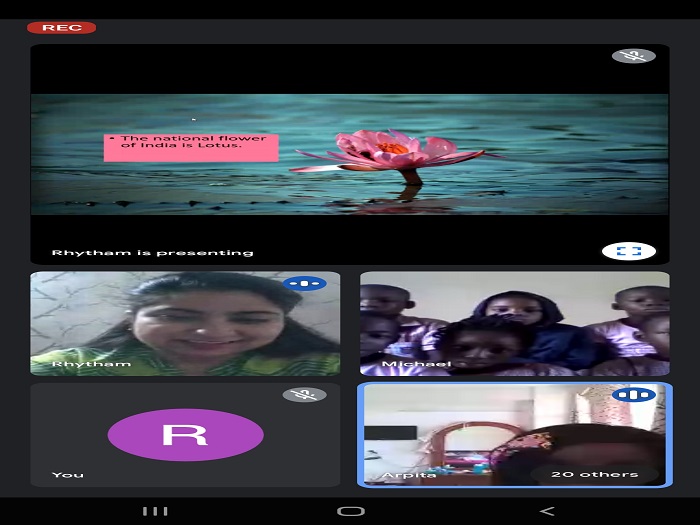700x525 pixels.
Task: Tap the audio indicator on Arpita's tile
Action: [x=634, y=395]
